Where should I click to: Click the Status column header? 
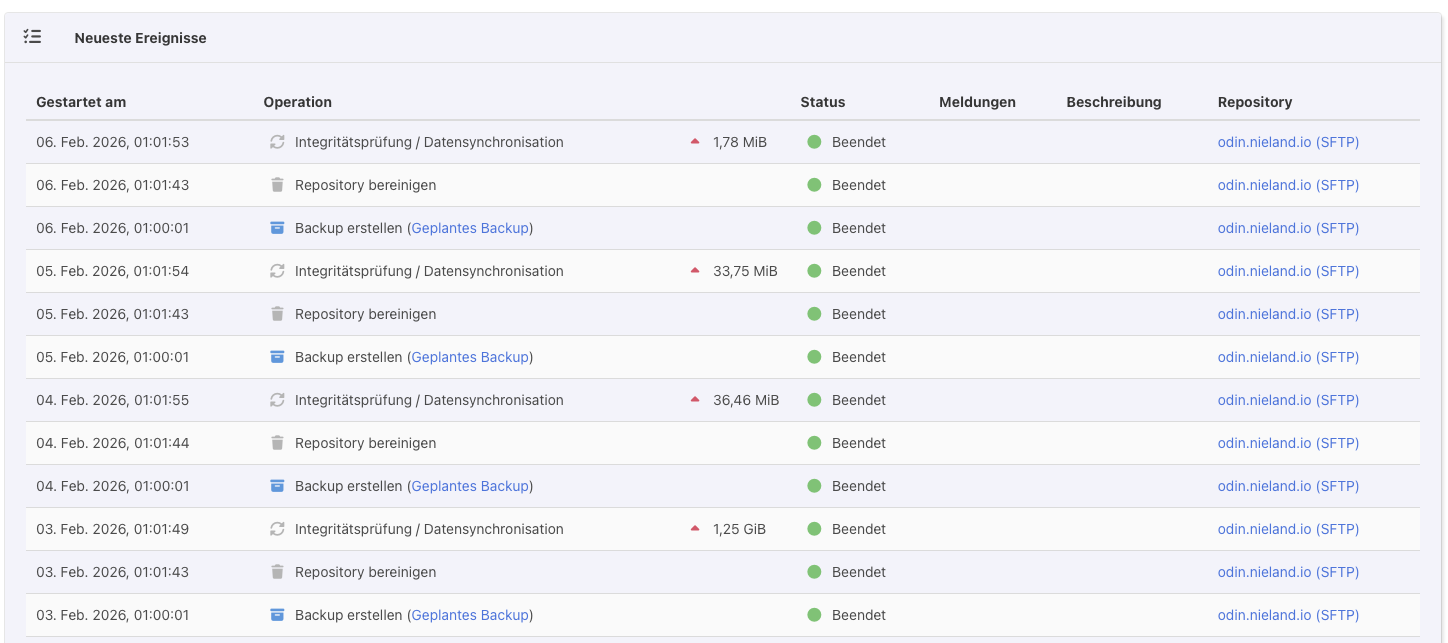[822, 102]
